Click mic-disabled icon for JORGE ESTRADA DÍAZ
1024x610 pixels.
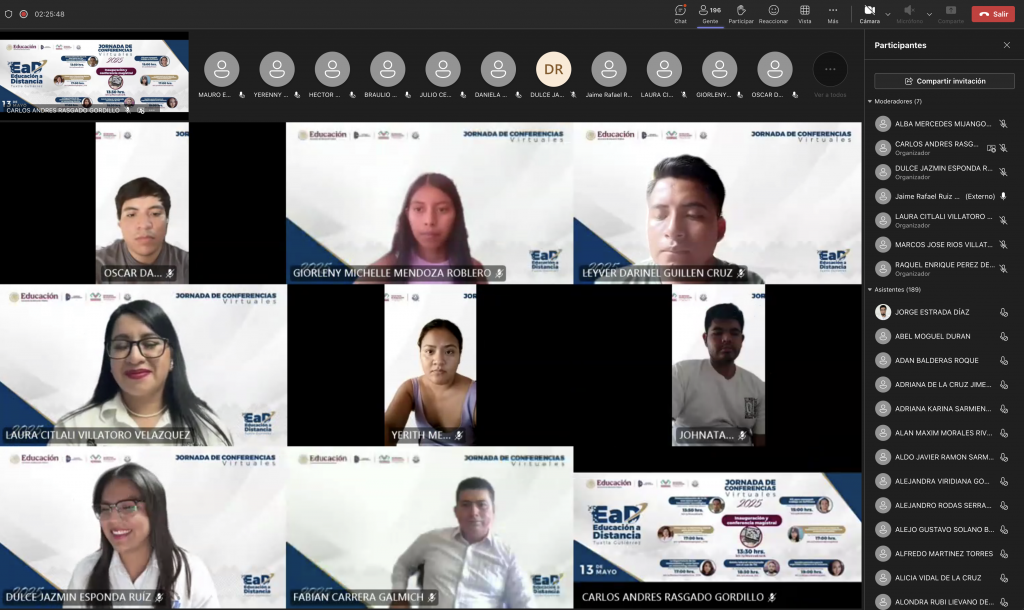click(x=1003, y=312)
